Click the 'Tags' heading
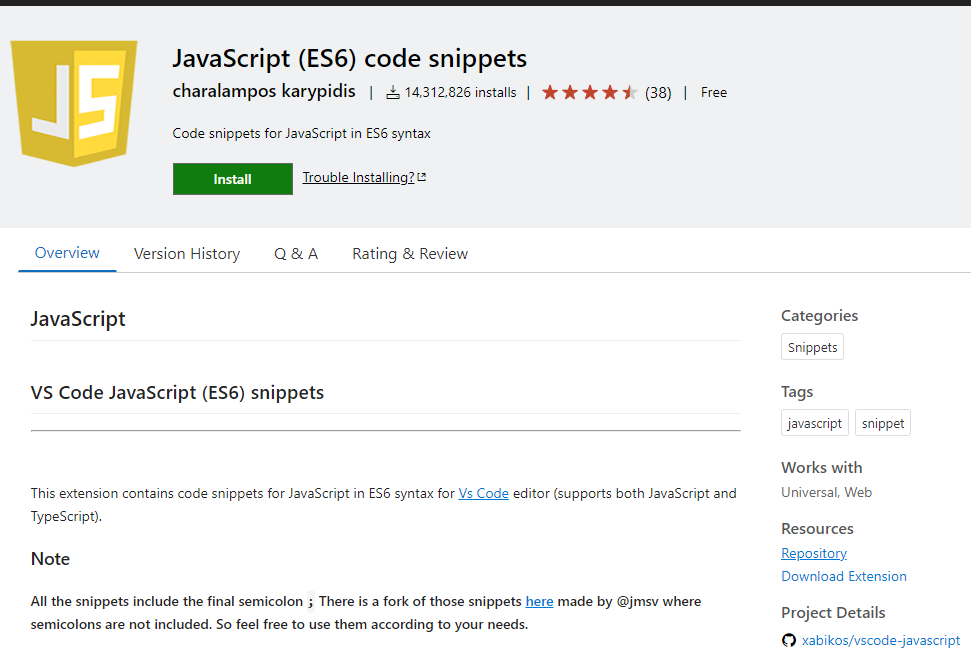 click(797, 392)
